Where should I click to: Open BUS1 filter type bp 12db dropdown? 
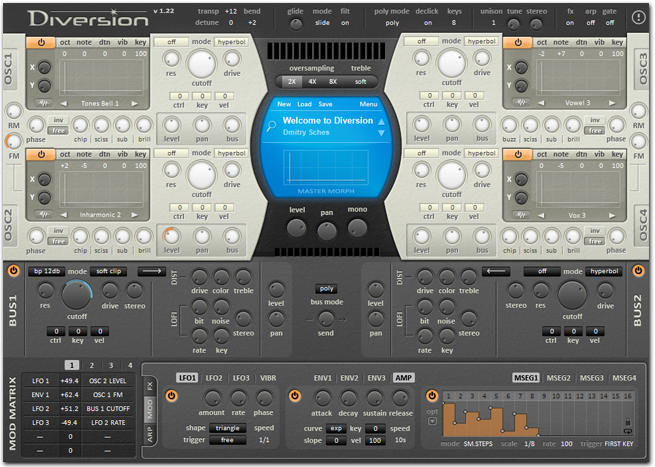click(x=47, y=271)
